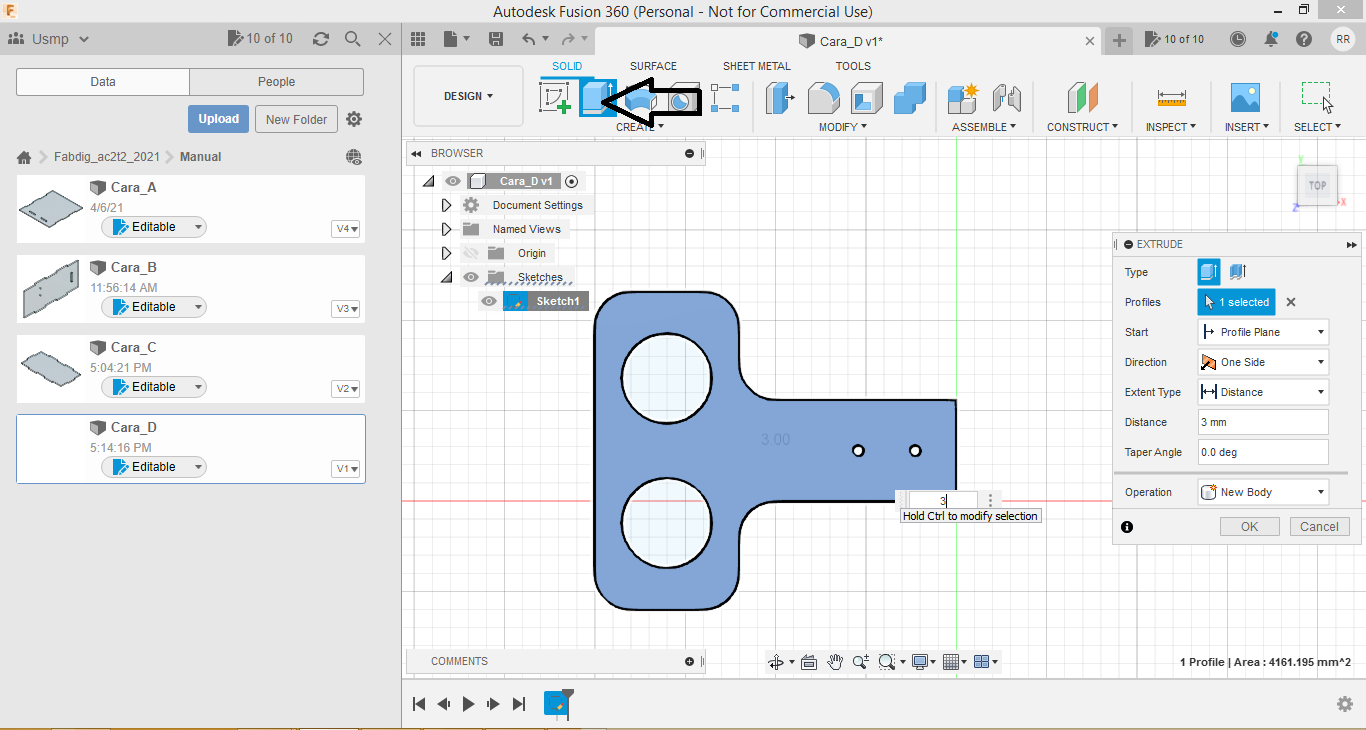Image resolution: width=1366 pixels, height=730 pixels.
Task: Click the Upload button
Action: tap(218, 119)
